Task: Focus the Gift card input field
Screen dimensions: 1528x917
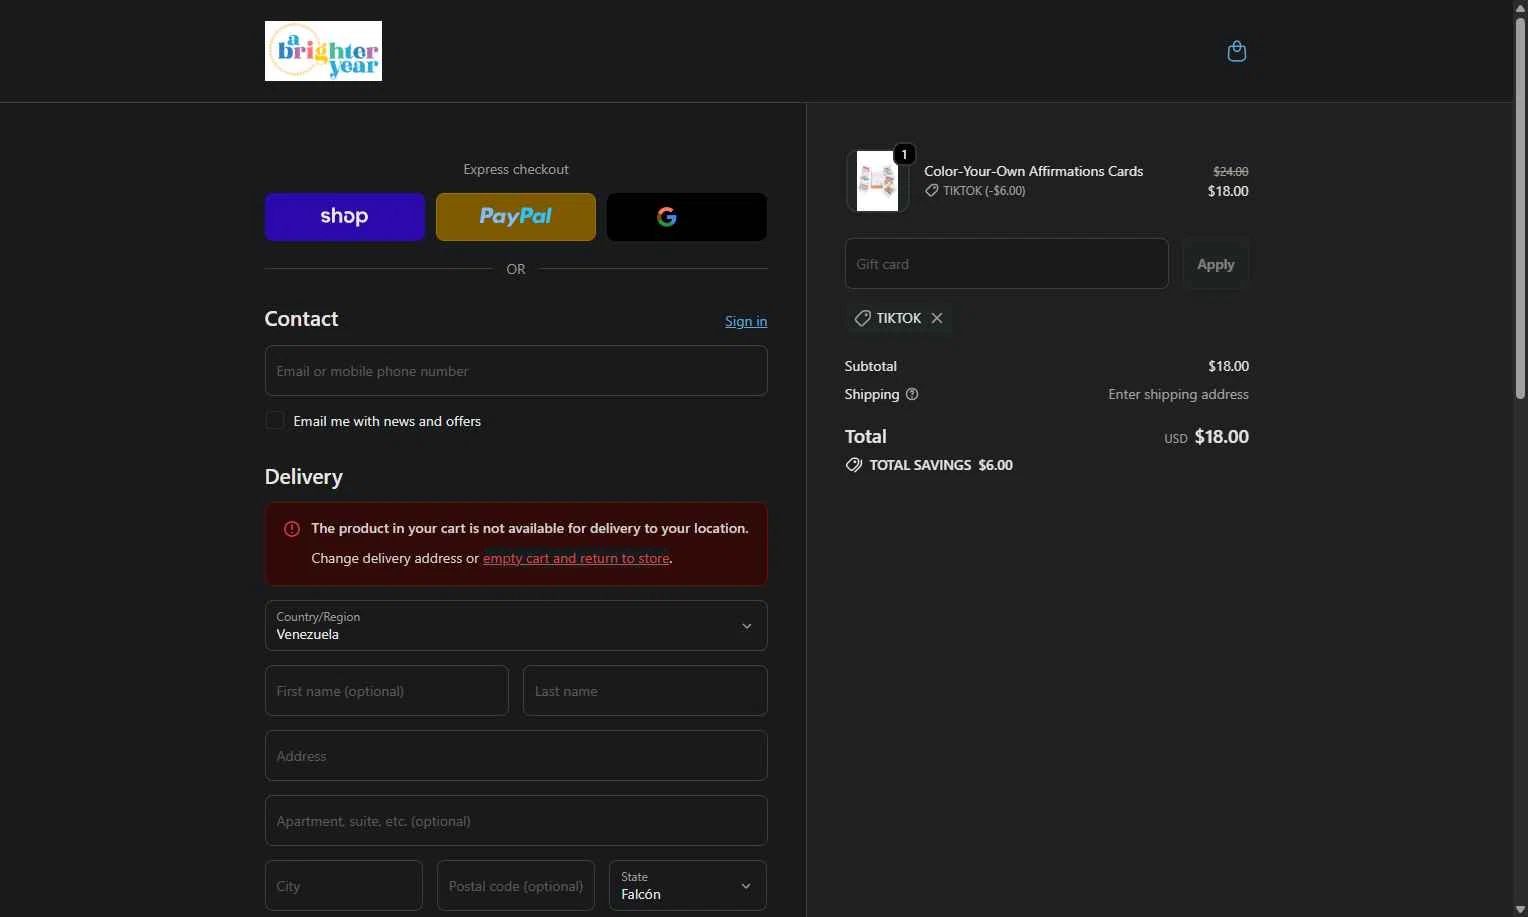Action: (1007, 264)
